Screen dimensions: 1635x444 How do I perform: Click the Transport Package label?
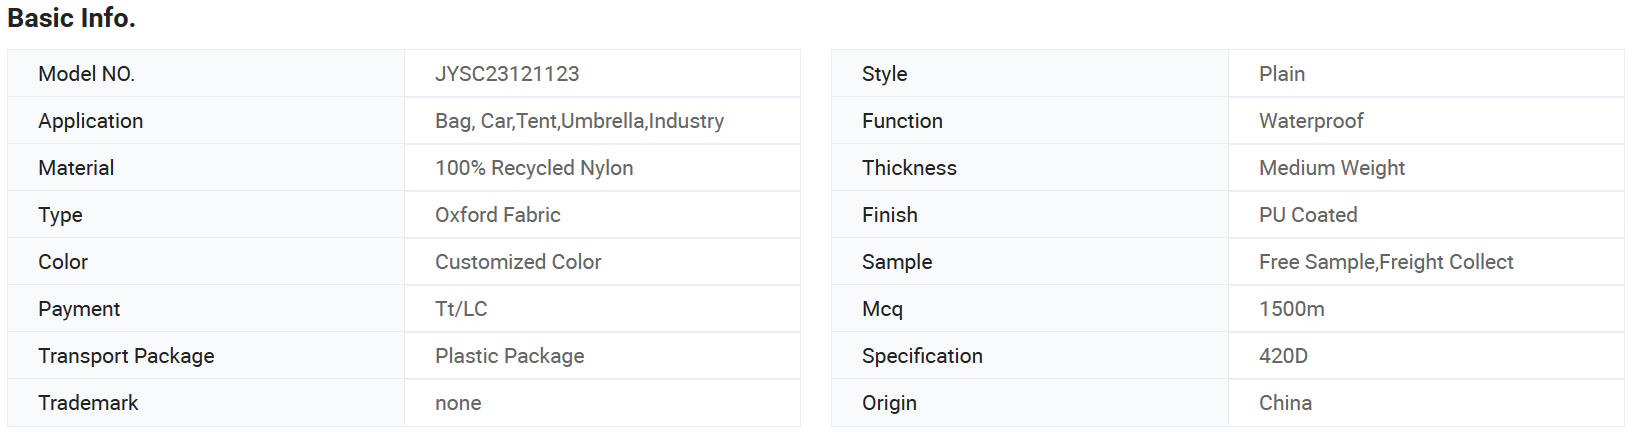(x=126, y=356)
